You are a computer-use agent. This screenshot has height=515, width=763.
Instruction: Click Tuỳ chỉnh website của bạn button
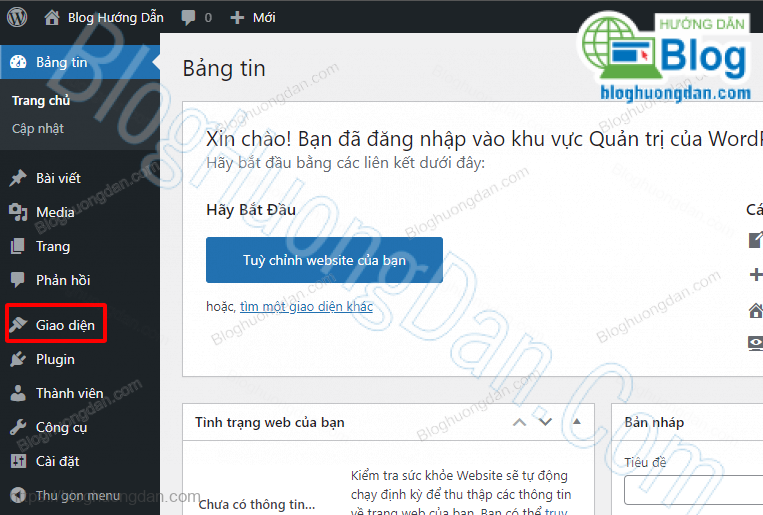[324, 260]
